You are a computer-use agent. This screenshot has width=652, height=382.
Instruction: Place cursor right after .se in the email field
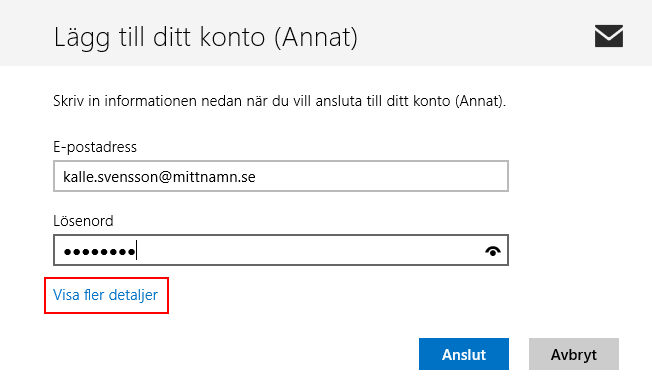(x=257, y=177)
